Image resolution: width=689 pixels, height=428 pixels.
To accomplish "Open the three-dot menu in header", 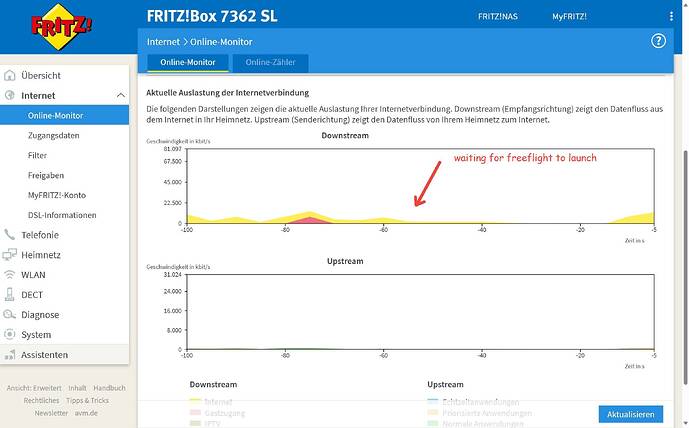I will pyautogui.click(x=671, y=16).
